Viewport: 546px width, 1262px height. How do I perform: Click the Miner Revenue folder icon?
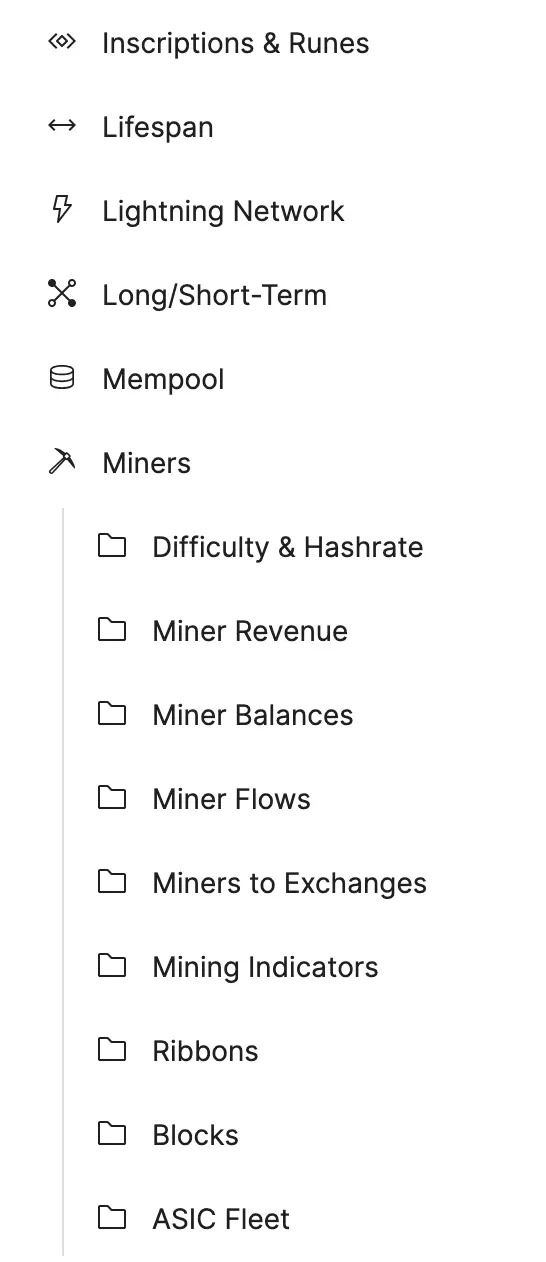112,630
